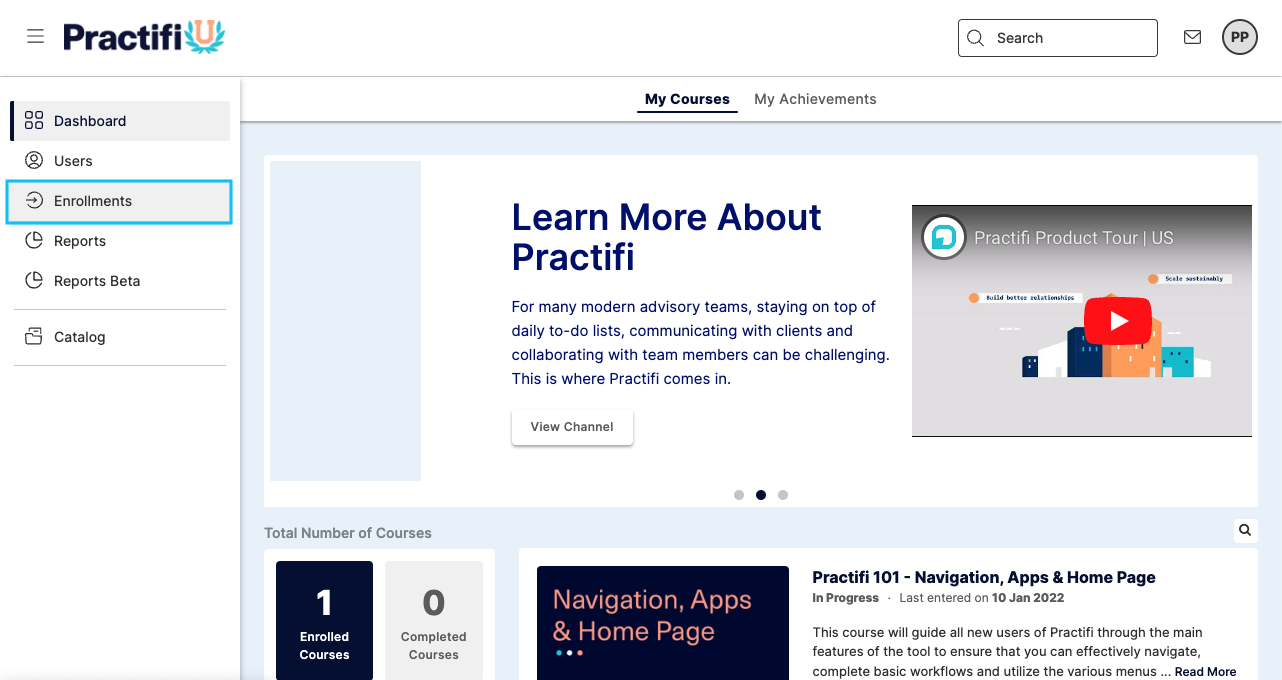Open the Practifi Product Tour | US title

point(1074,238)
